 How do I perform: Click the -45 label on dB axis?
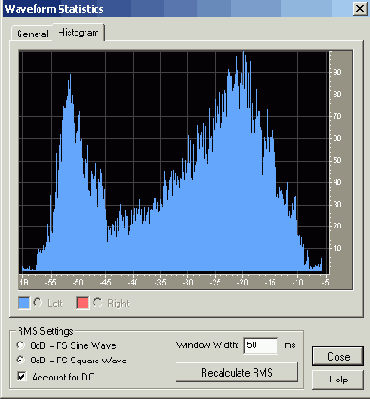pos(106,282)
